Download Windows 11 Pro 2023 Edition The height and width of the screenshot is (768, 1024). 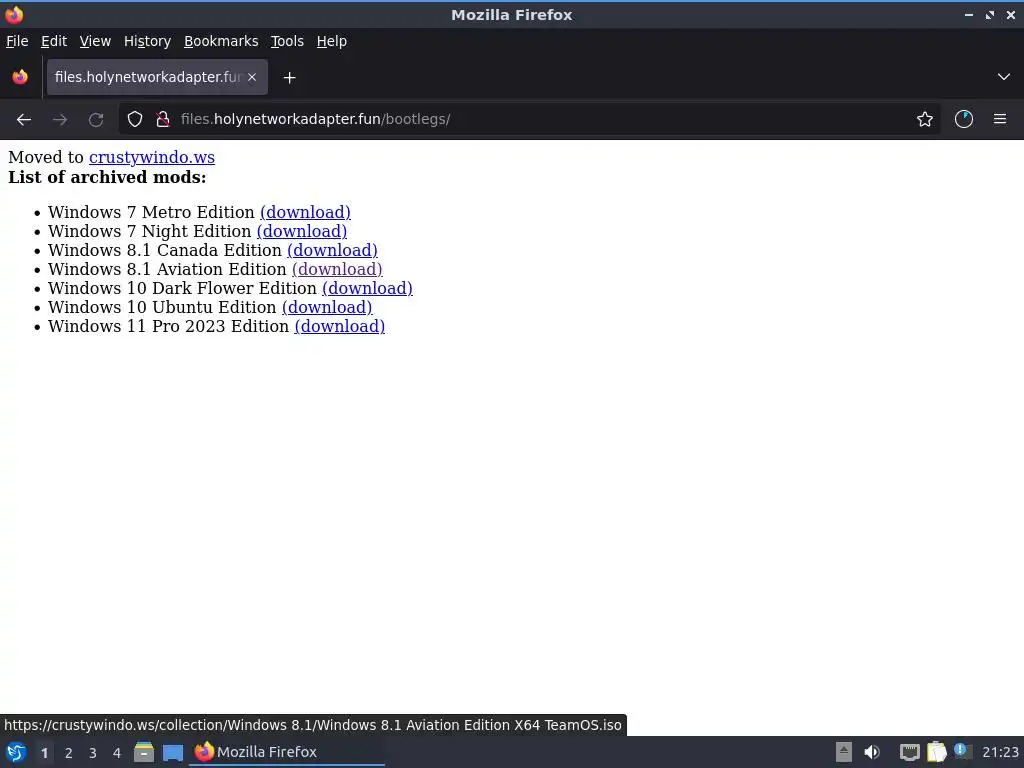(340, 326)
